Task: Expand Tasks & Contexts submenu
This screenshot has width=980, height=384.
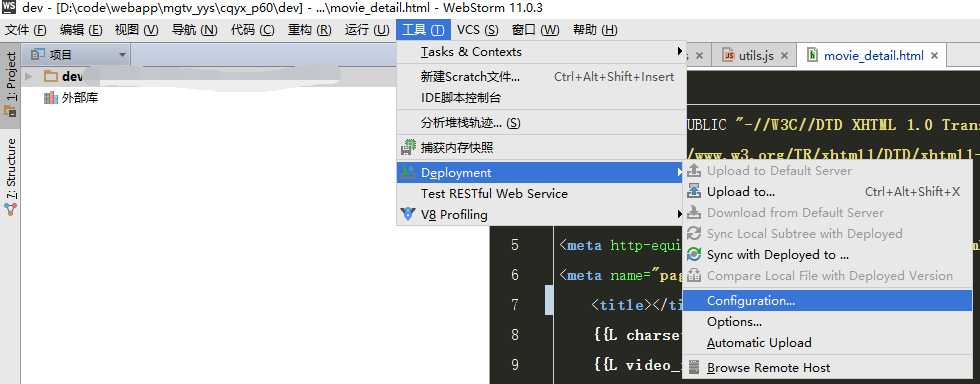Action: tap(541, 52)
